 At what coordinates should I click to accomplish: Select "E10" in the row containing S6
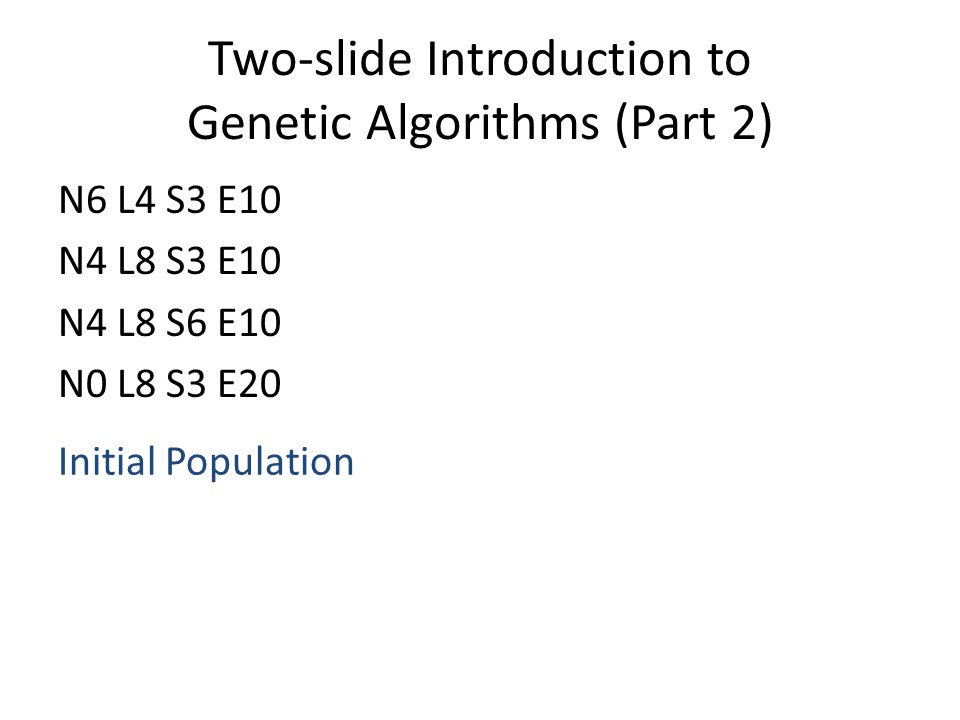(249, 323)
